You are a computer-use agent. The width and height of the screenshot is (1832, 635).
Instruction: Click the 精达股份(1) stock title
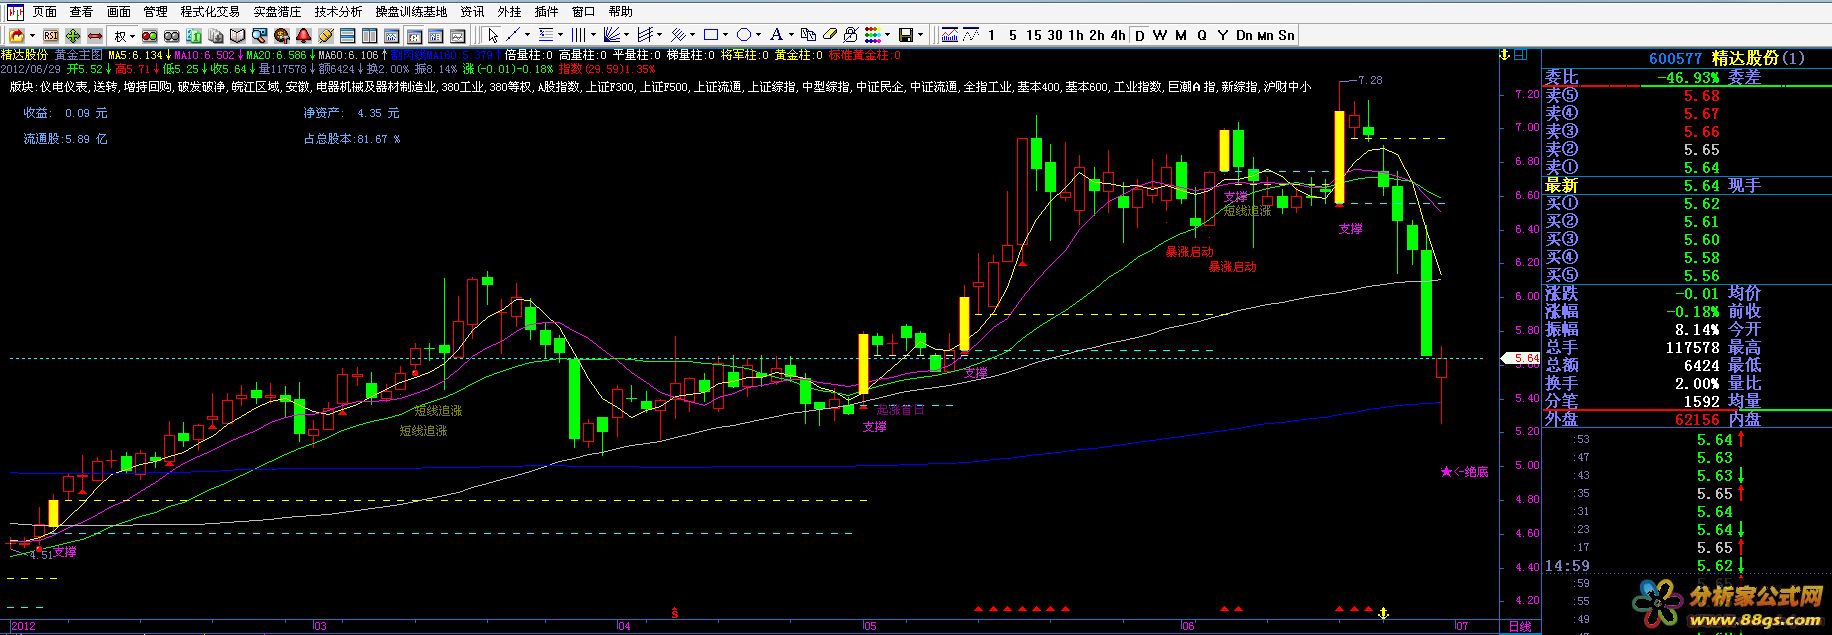click(1758, 58)
